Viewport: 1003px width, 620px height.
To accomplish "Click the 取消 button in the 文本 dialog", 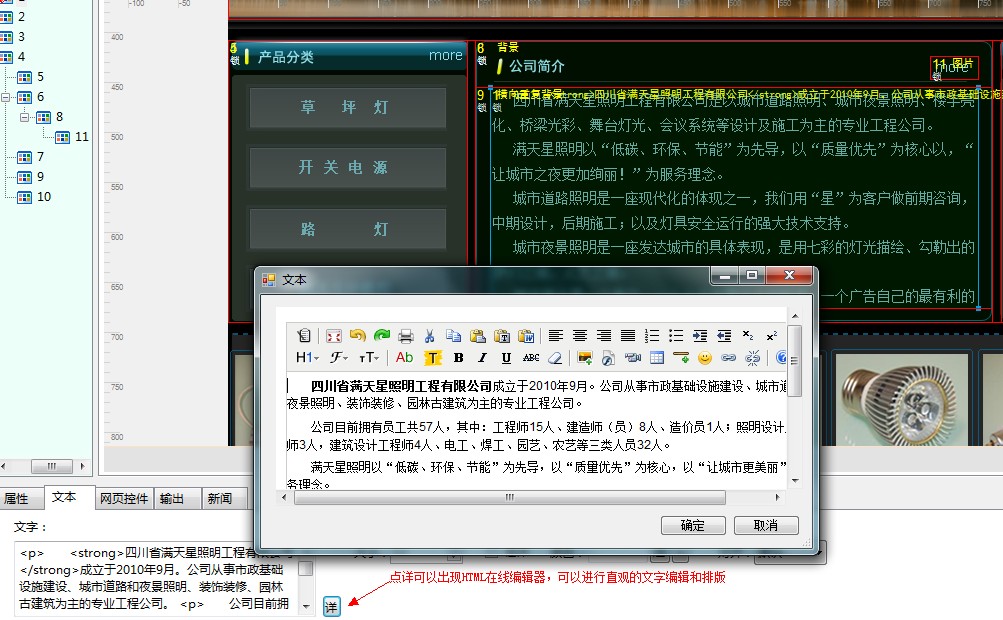I will (766, 525).
